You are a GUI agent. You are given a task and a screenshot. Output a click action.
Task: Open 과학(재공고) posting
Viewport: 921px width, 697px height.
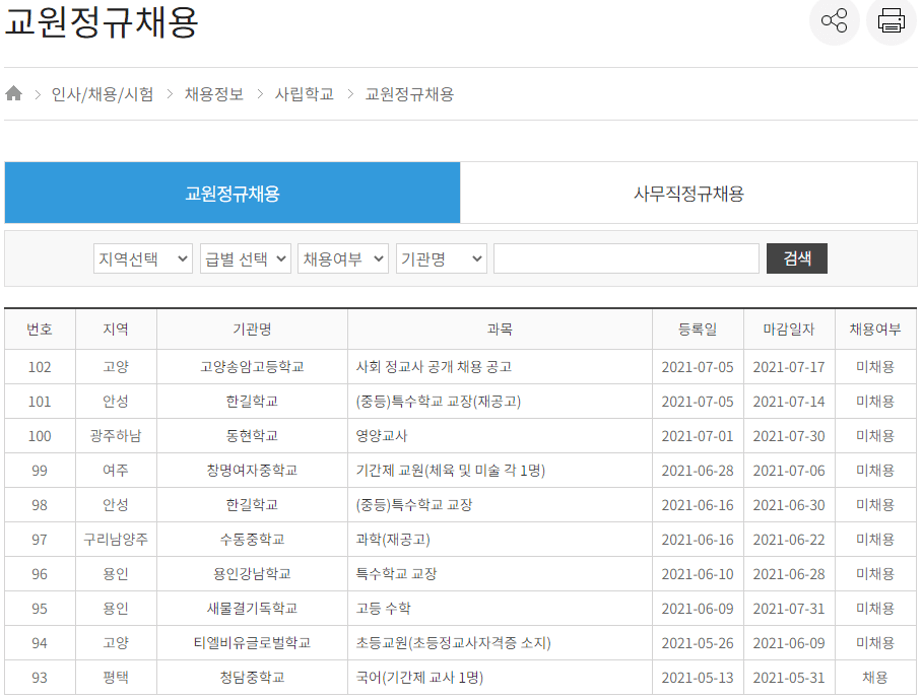click(392, 540)
